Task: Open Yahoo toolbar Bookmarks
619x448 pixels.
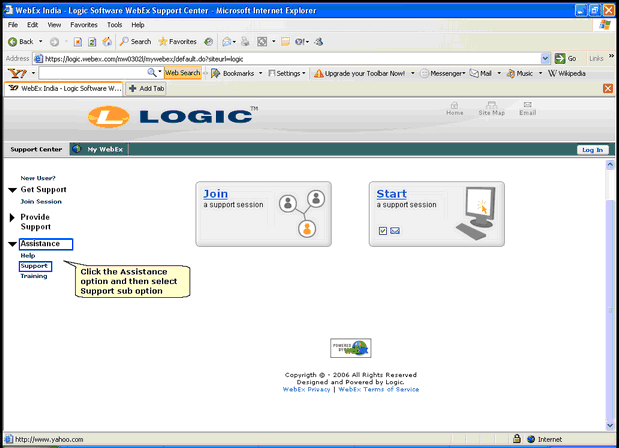Action: pyautogui.click(x=233, y=73)
